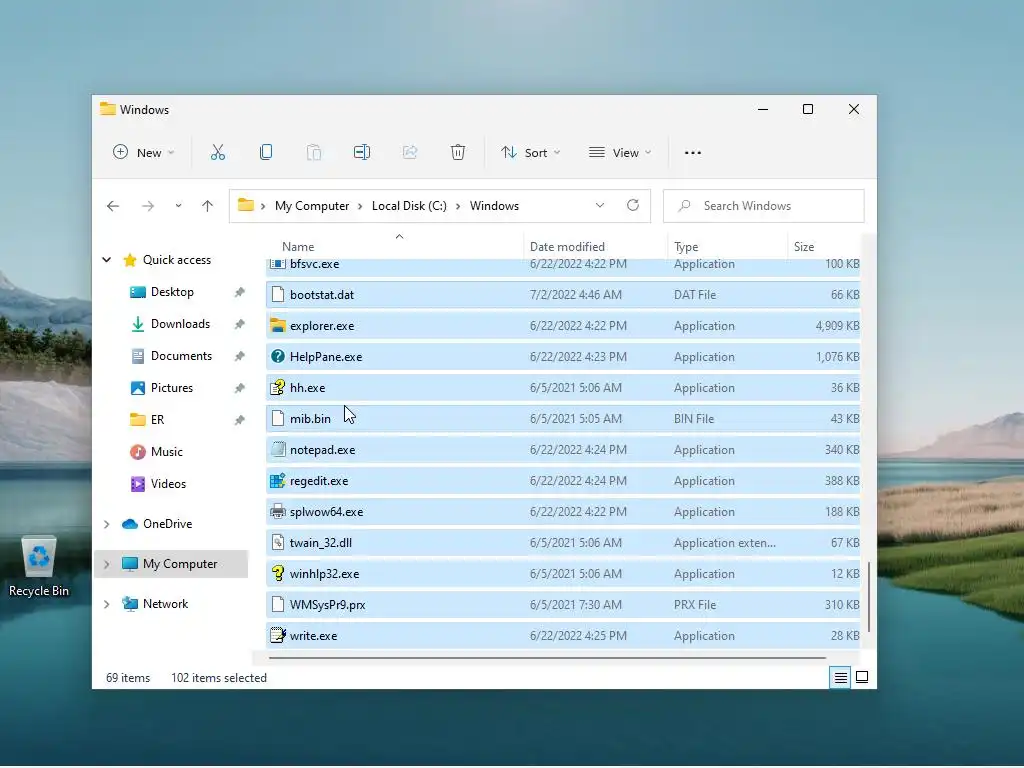The image size is (1024, 768).
Task: Expand the OneDrive tree node
Action: (x=106, y=524)
